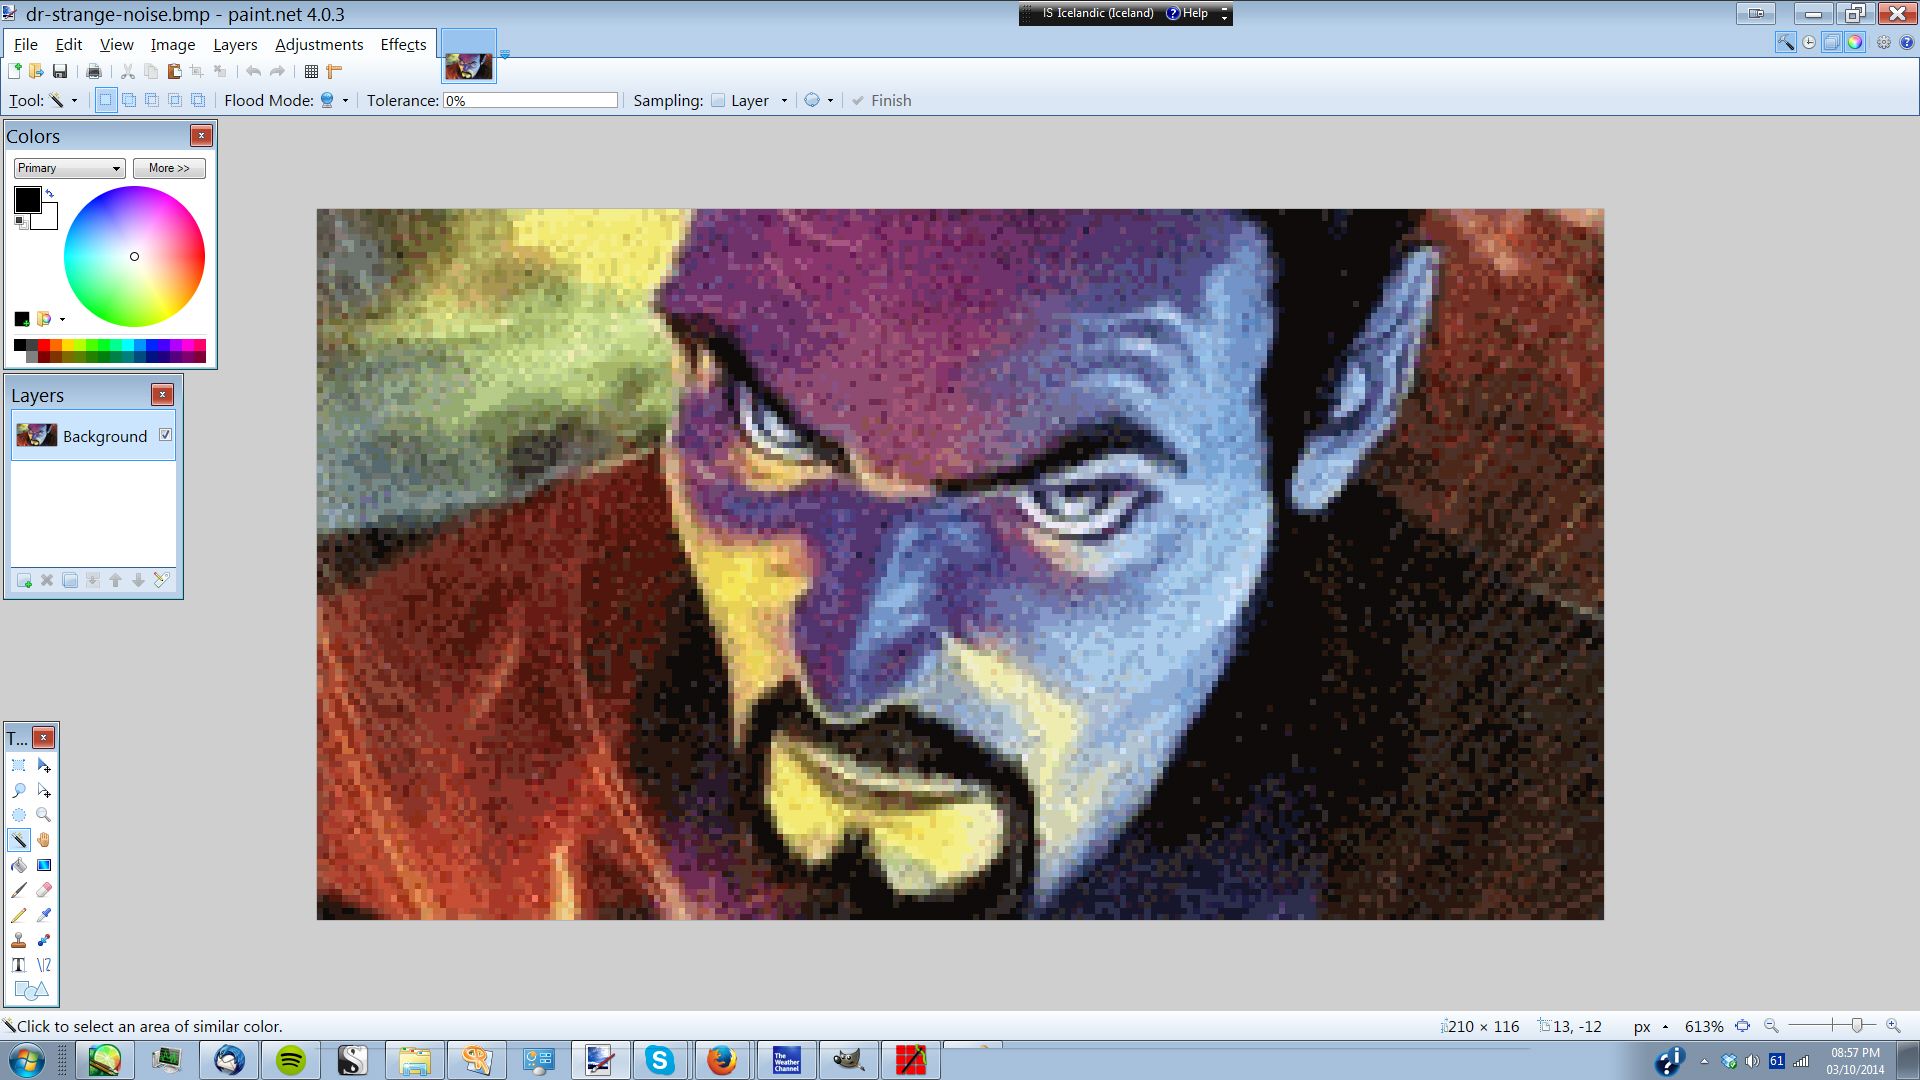This screenshot has height=1080, width=1920.
Task: Open the Effects menu
Action: 403,44
